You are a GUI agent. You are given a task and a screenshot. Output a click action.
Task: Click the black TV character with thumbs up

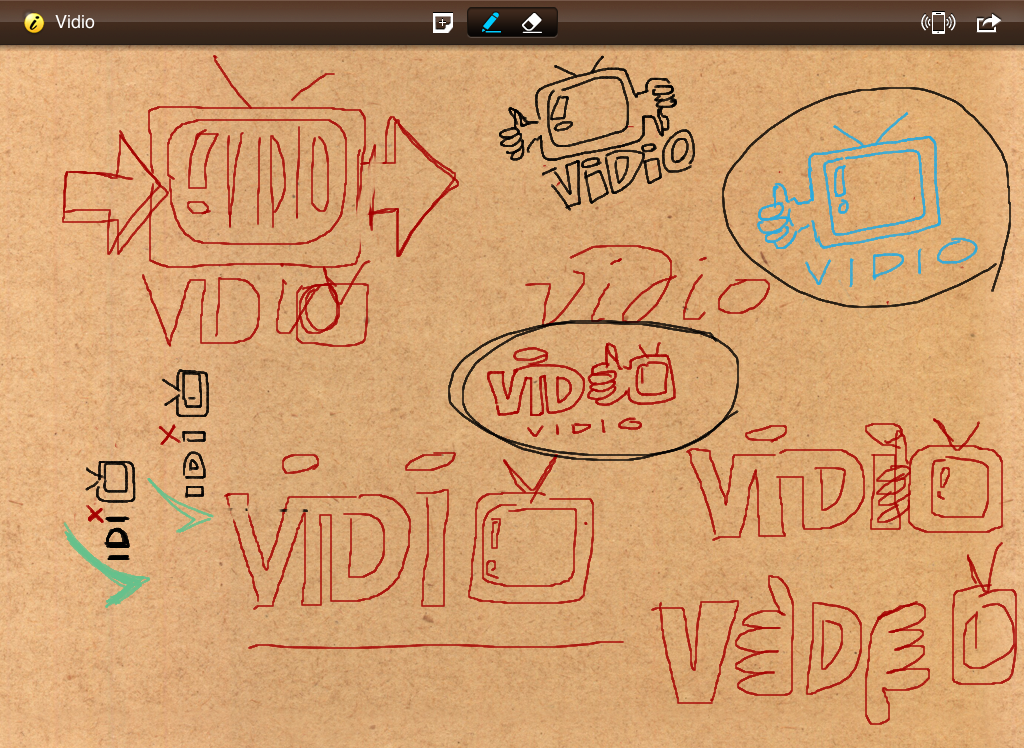click(588, 115)
